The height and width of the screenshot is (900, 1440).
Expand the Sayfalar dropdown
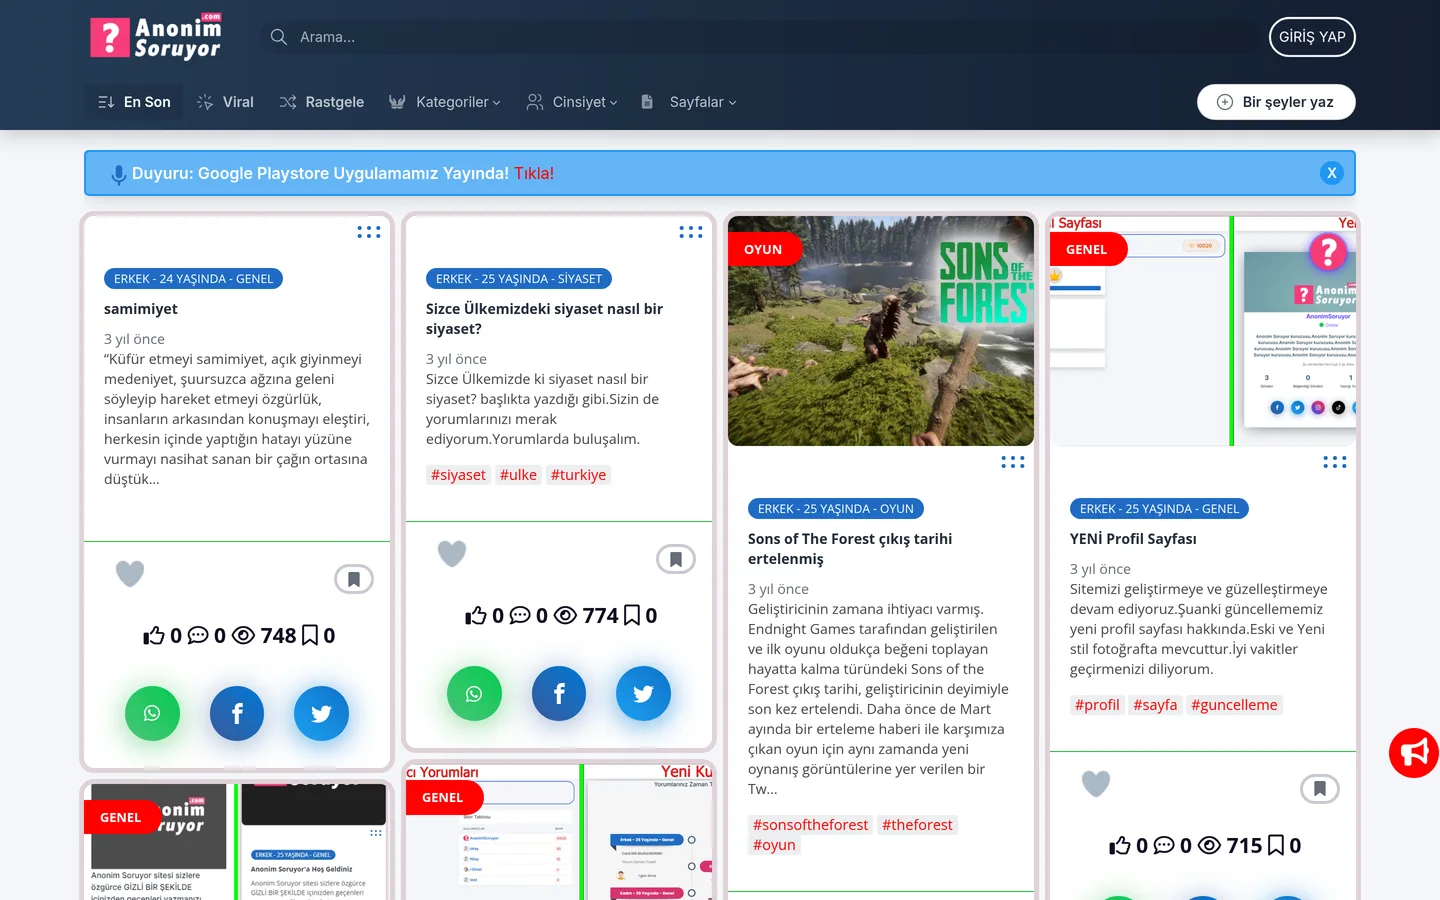coord(689,102)
